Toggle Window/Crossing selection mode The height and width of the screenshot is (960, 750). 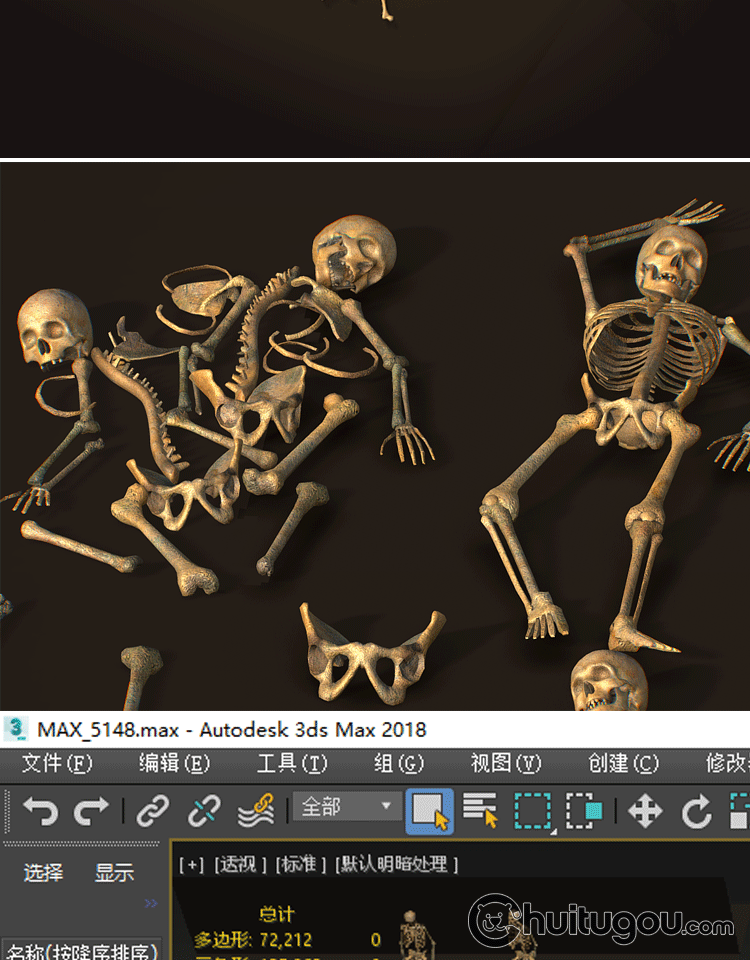[x=584, y=810]
